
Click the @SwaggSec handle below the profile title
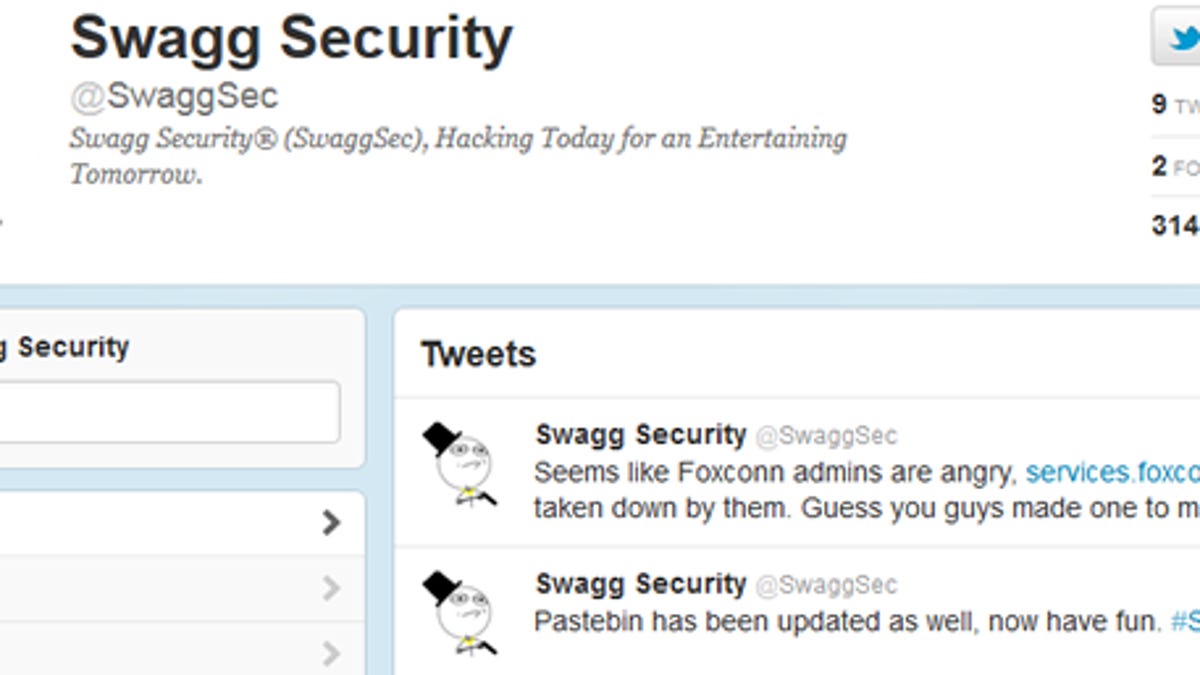pyautogui.click(x=174, y=96)
